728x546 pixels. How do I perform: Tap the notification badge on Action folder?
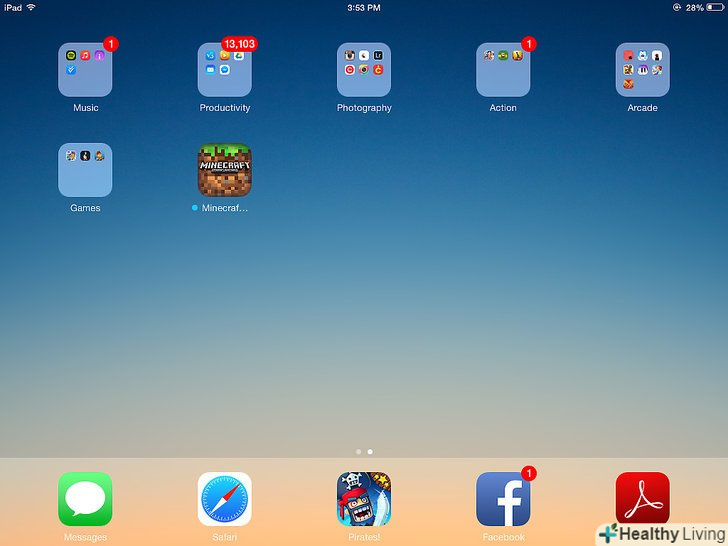(529, 44)
